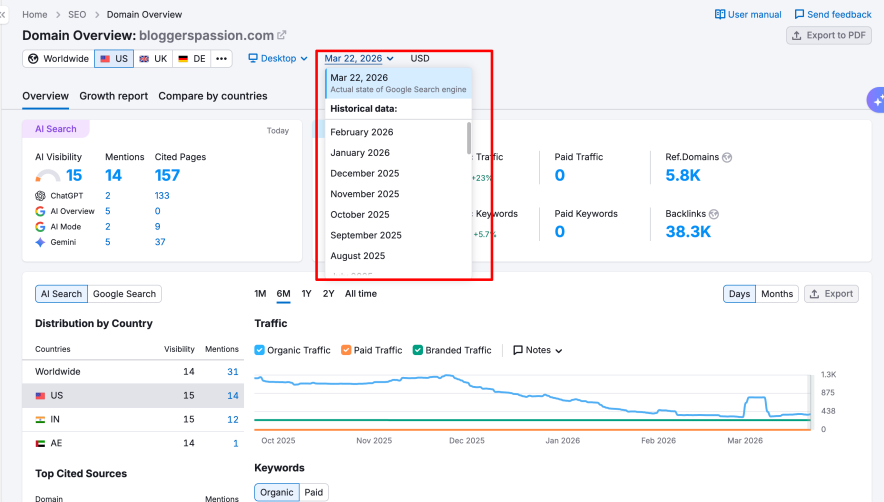Image resolution: width=884 pixels, height=502 pixels.
Task: Select the DE flag database
Action: coord(192,59)
